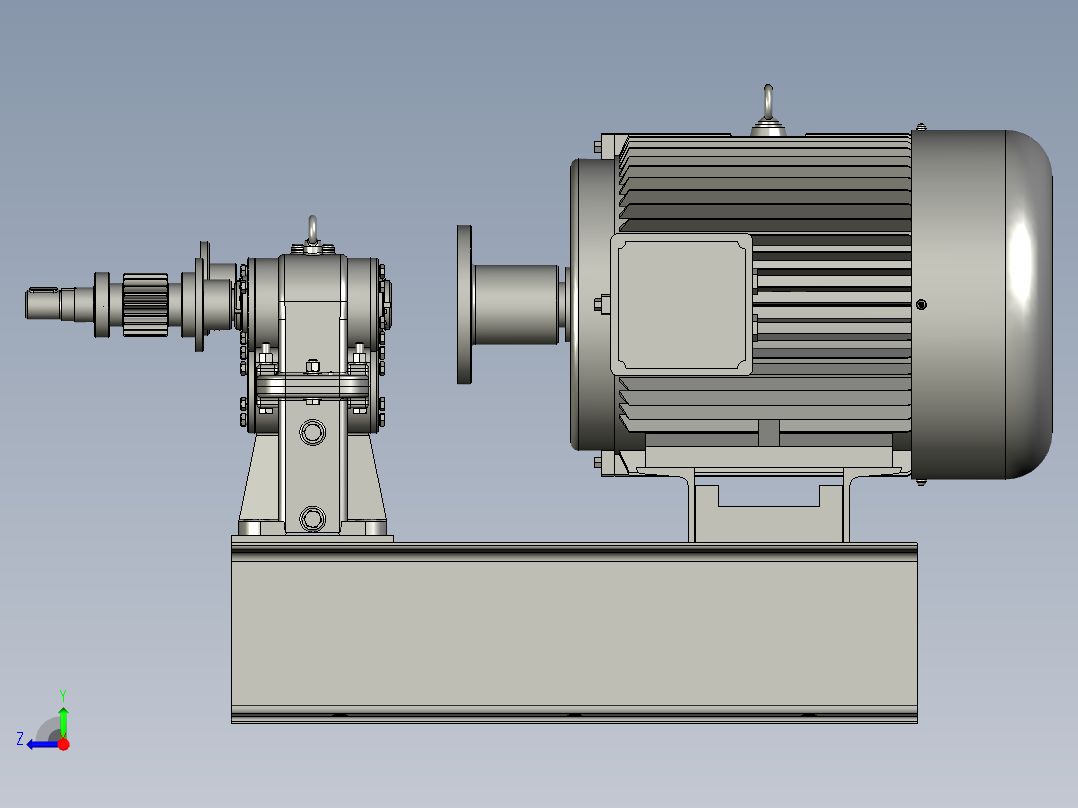Select the Y axis label on the triad
1078x808 pixels.
coord(63,694)
